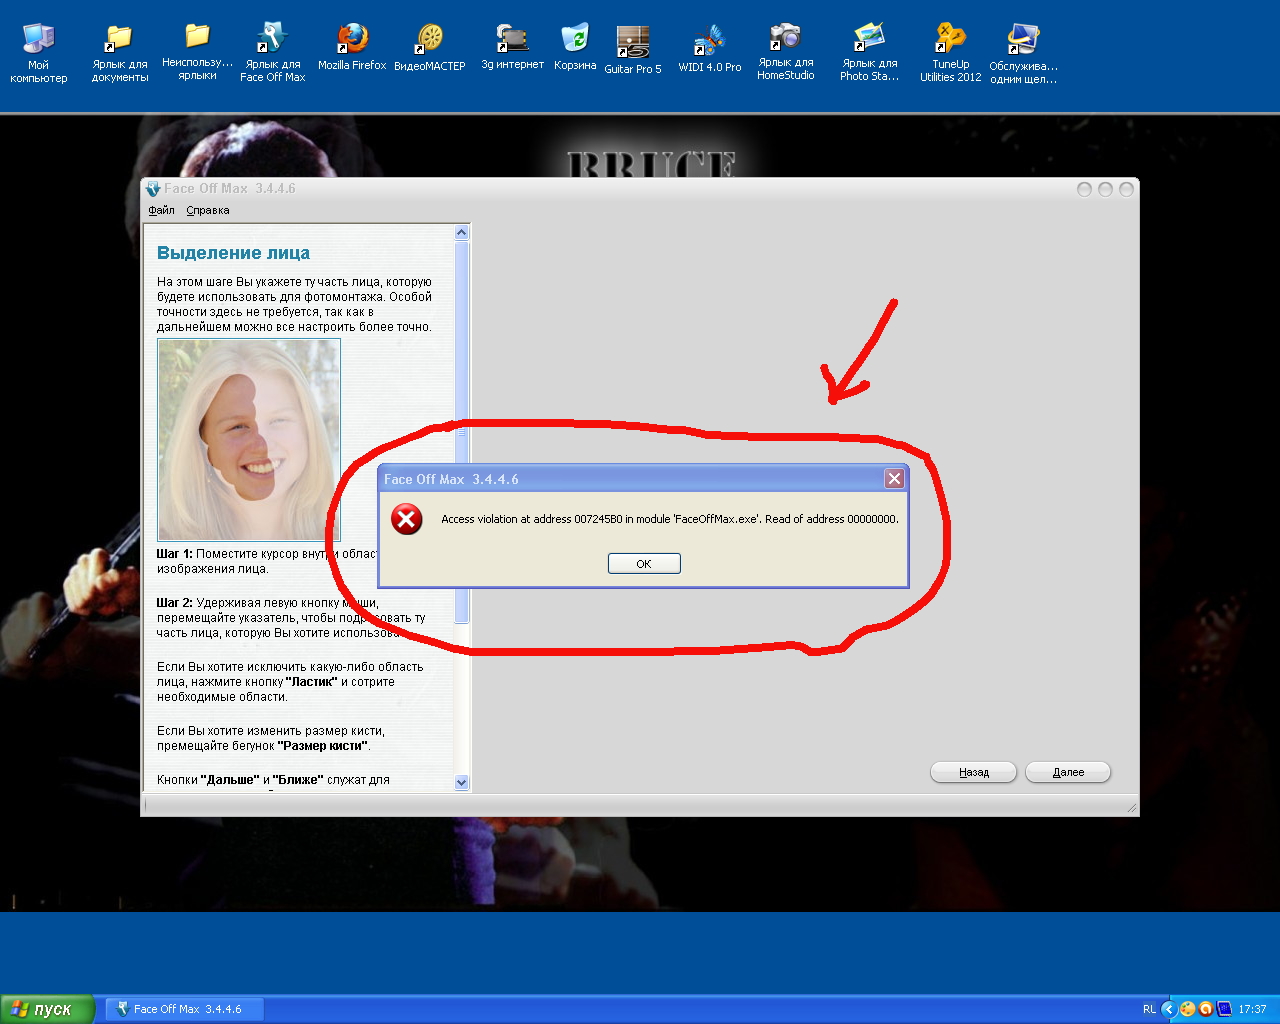The width and height of the screenshot is (1280, 1024).
Task: Select Ярлык для документы folder icon
Action: pos(120,52)
